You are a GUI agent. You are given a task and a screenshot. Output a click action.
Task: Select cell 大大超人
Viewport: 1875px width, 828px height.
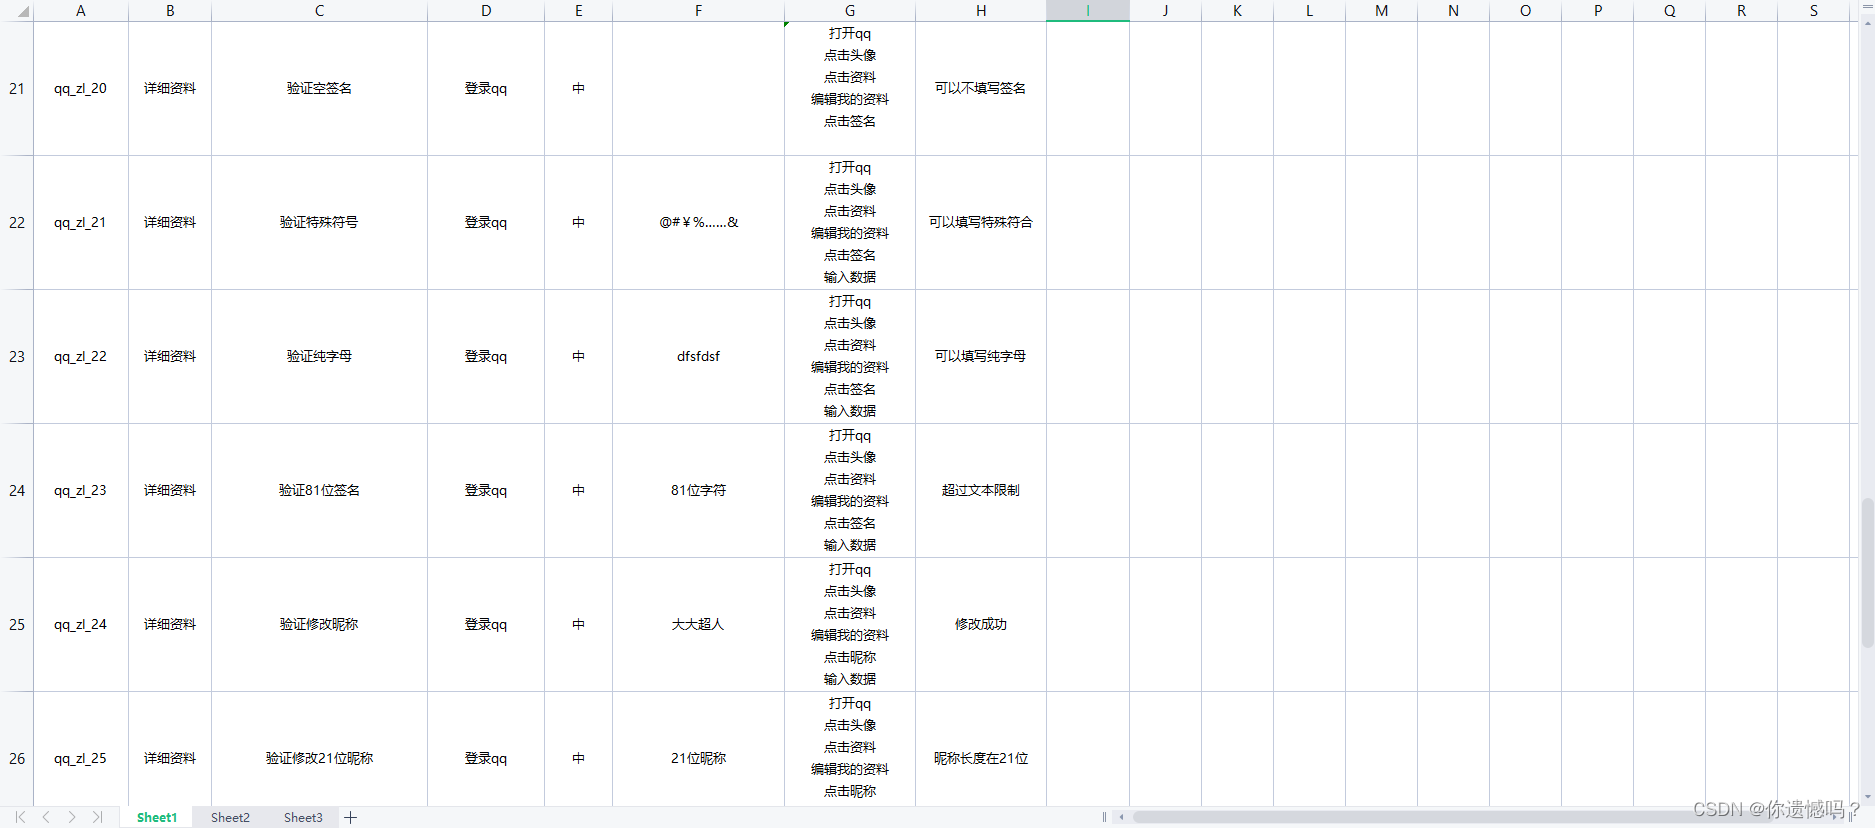click(698, 624)
